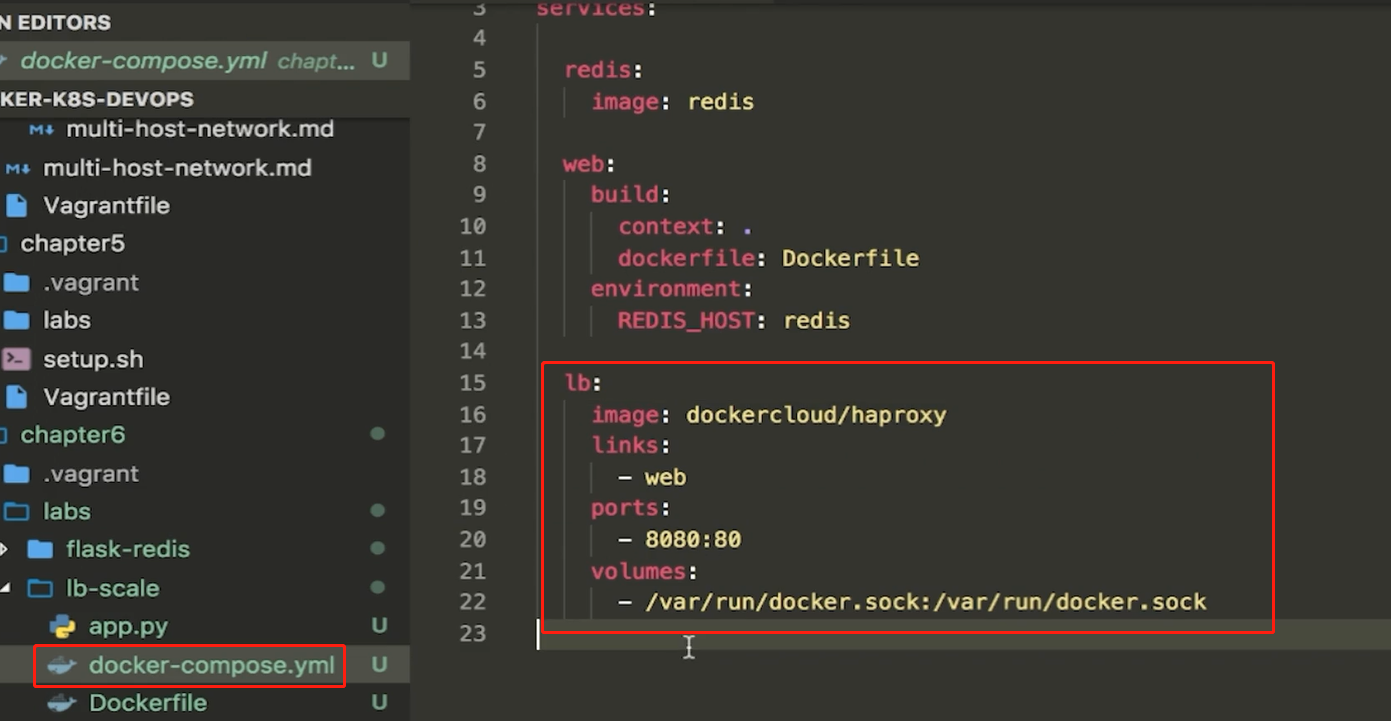
Task: Open app.py from the explorer
Action: click(128, 627)
